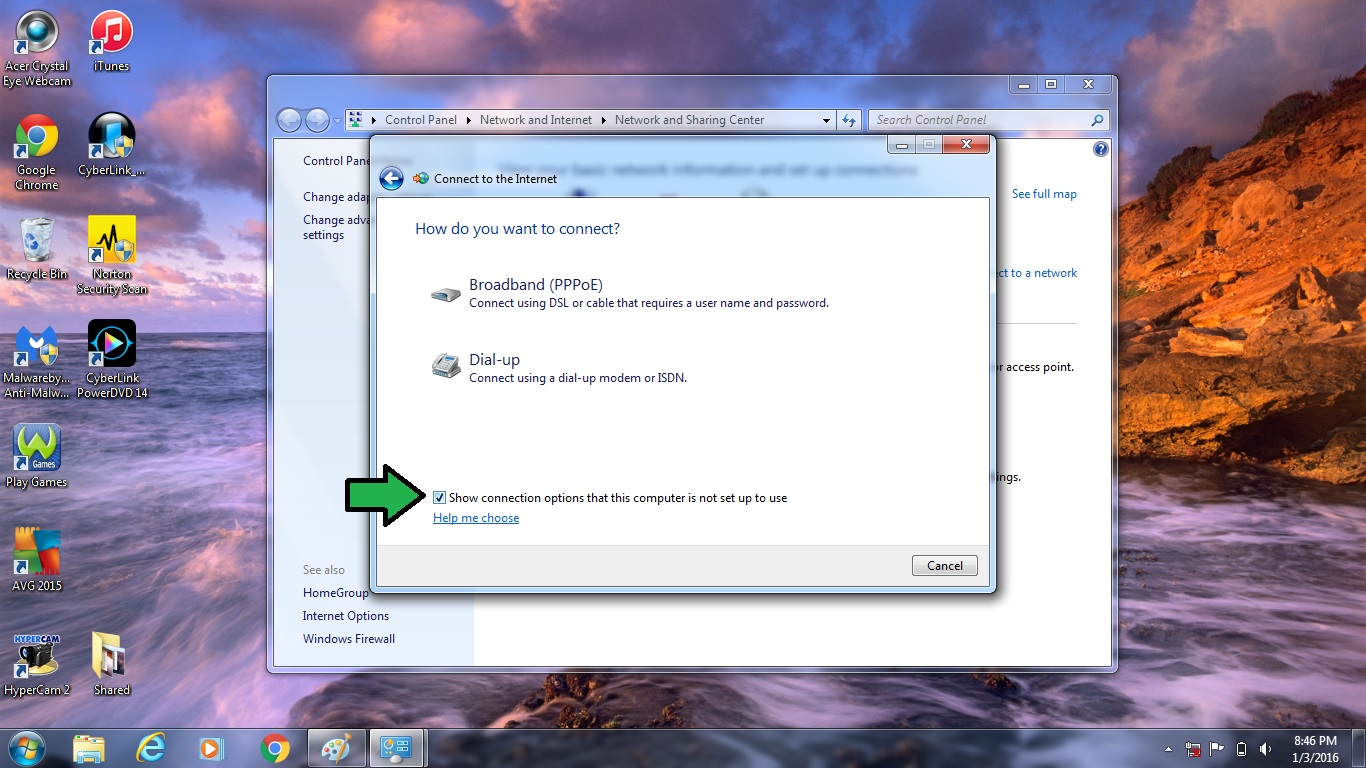Open Windows Media Player from the taskbar

pyautogui.click(x=212, y=748)
